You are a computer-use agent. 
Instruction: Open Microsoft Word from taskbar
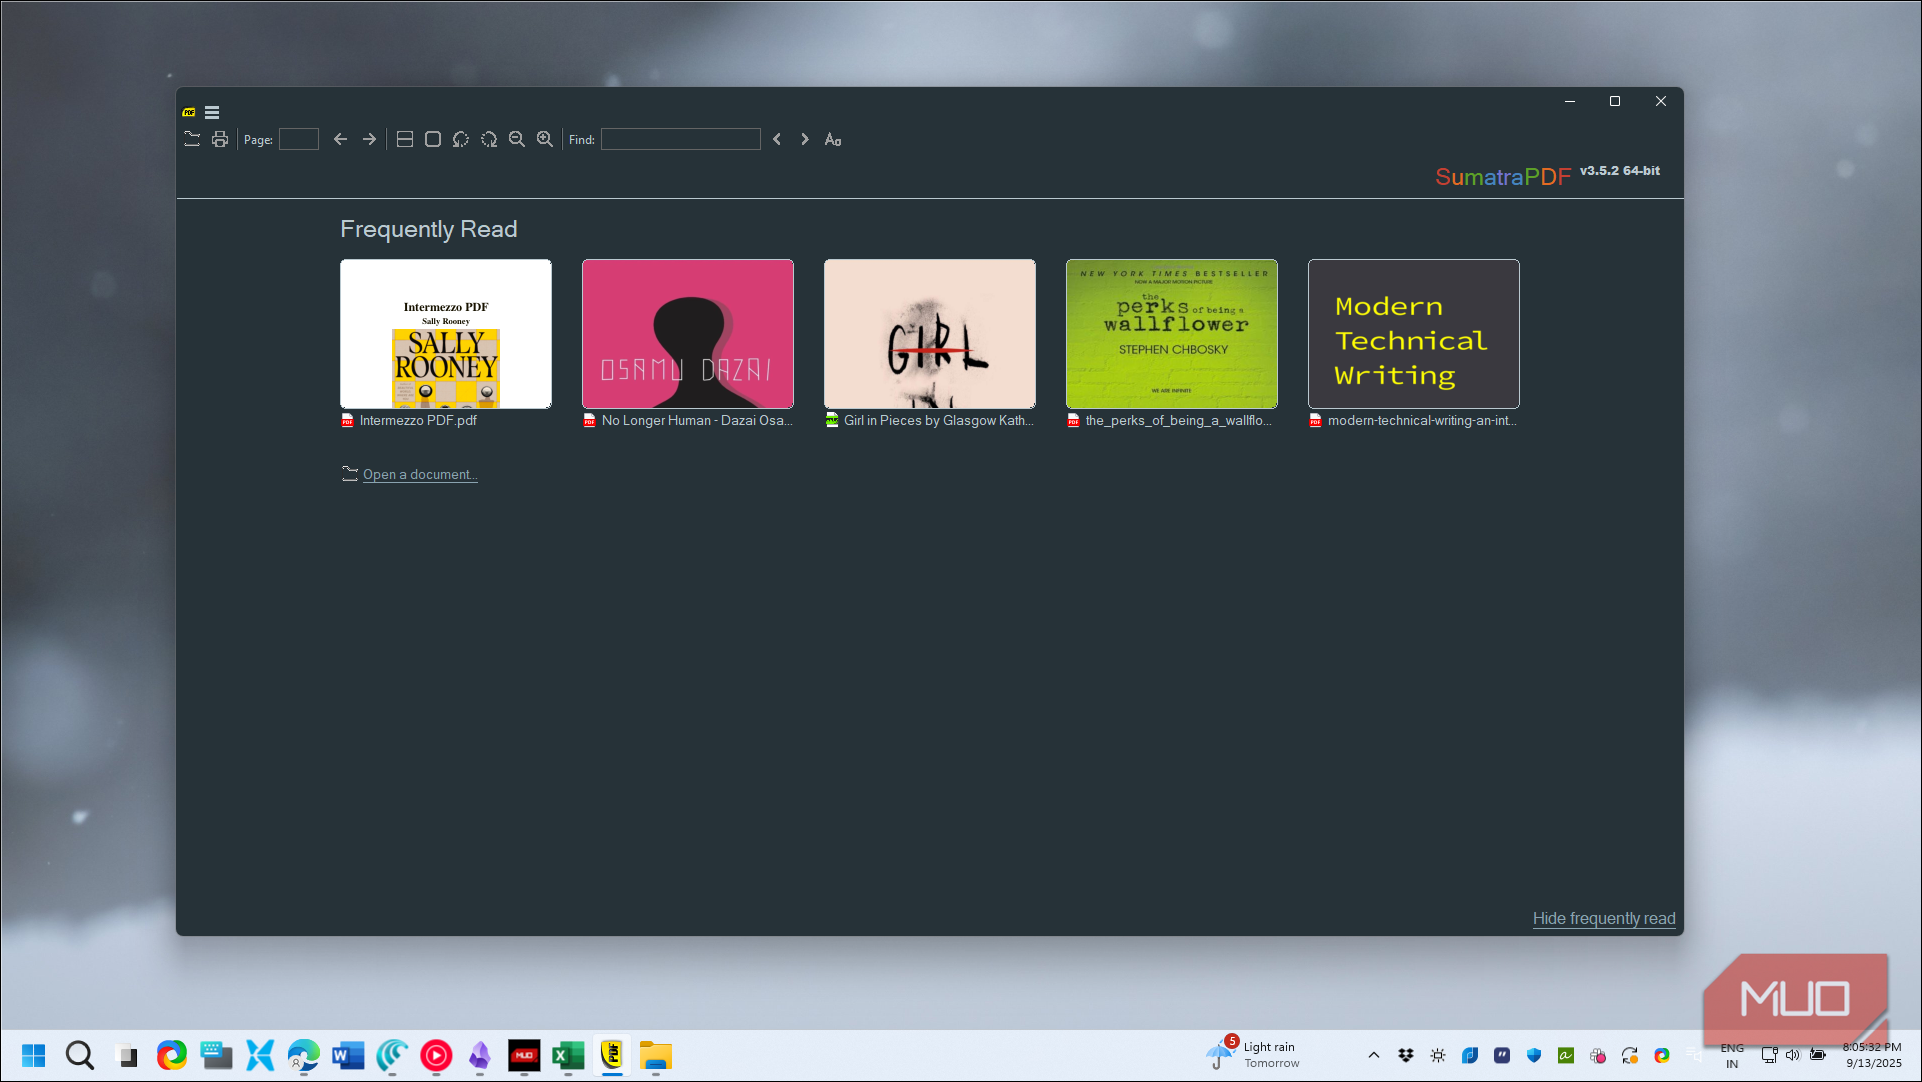click(x=348, y=1056)
